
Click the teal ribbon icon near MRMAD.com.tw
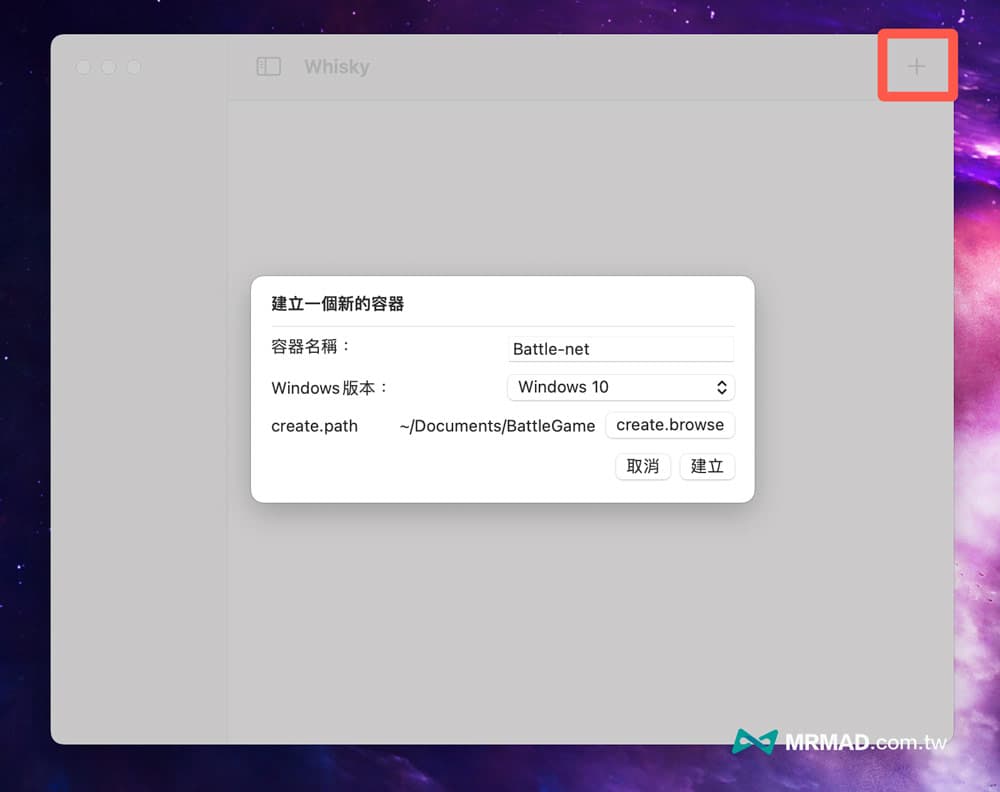(x=755, y=743)
